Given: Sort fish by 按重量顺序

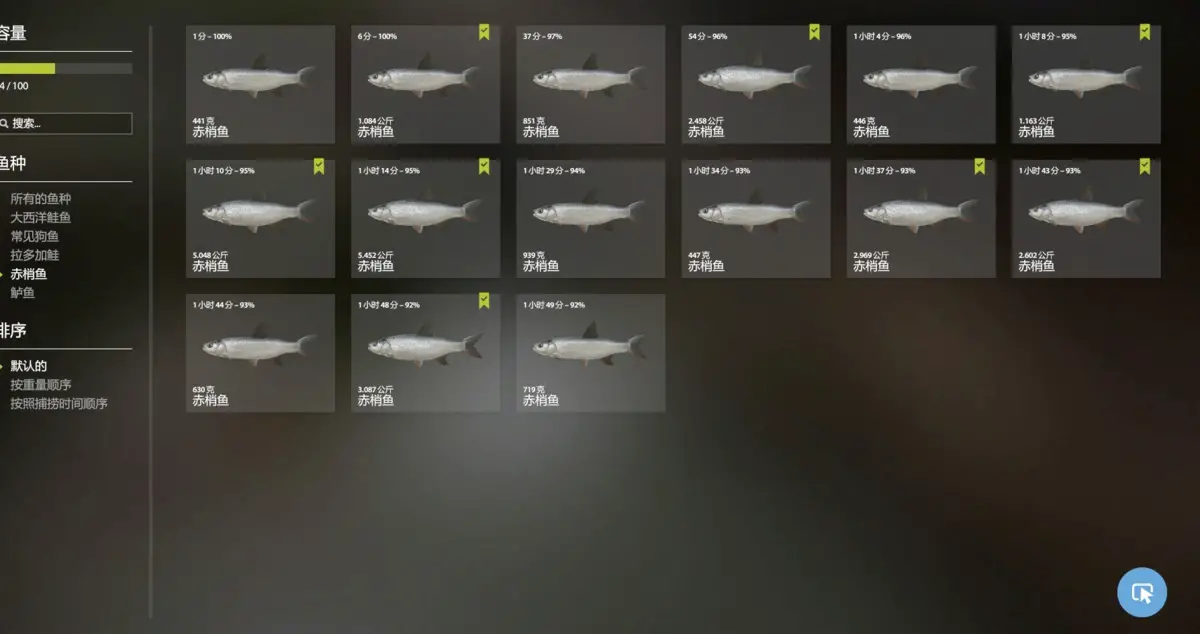Looking at the screenshot, I should click(x=41, y=385).
